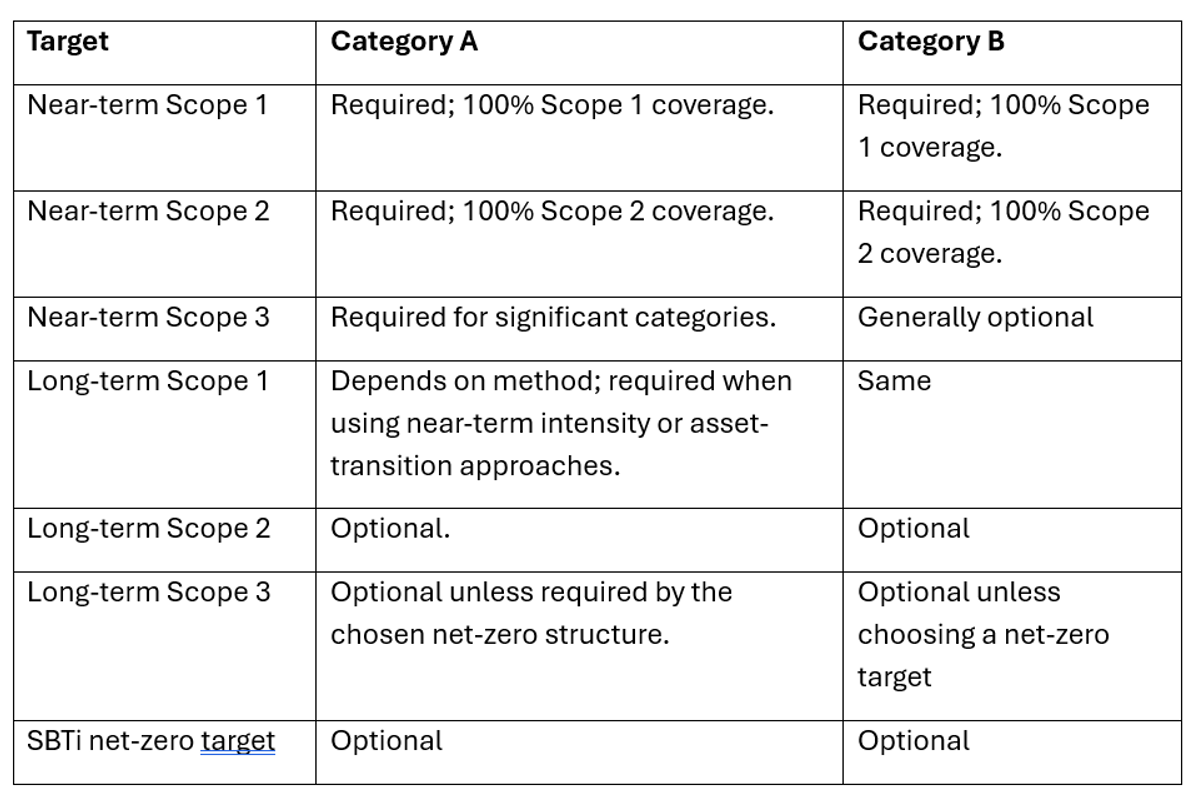Click the Long-term Scope 1 row label
The image size is (1200, 792).
click(148, 381)
